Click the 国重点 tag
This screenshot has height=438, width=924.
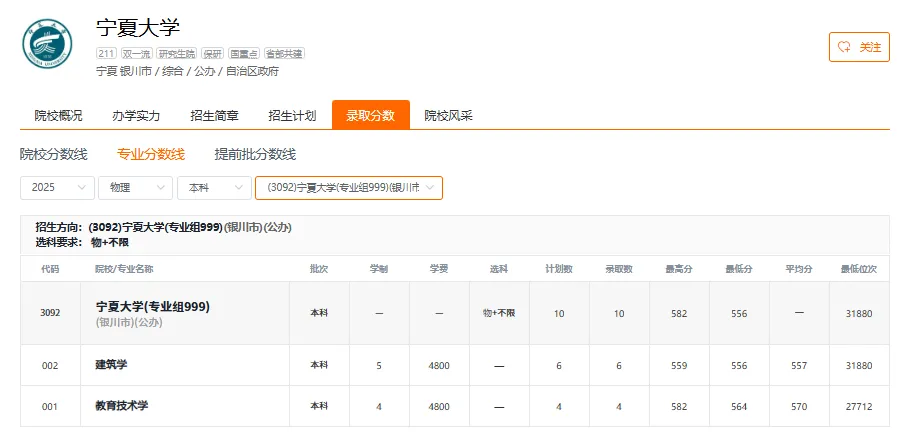pyautogui.click(x=244, y=54)
